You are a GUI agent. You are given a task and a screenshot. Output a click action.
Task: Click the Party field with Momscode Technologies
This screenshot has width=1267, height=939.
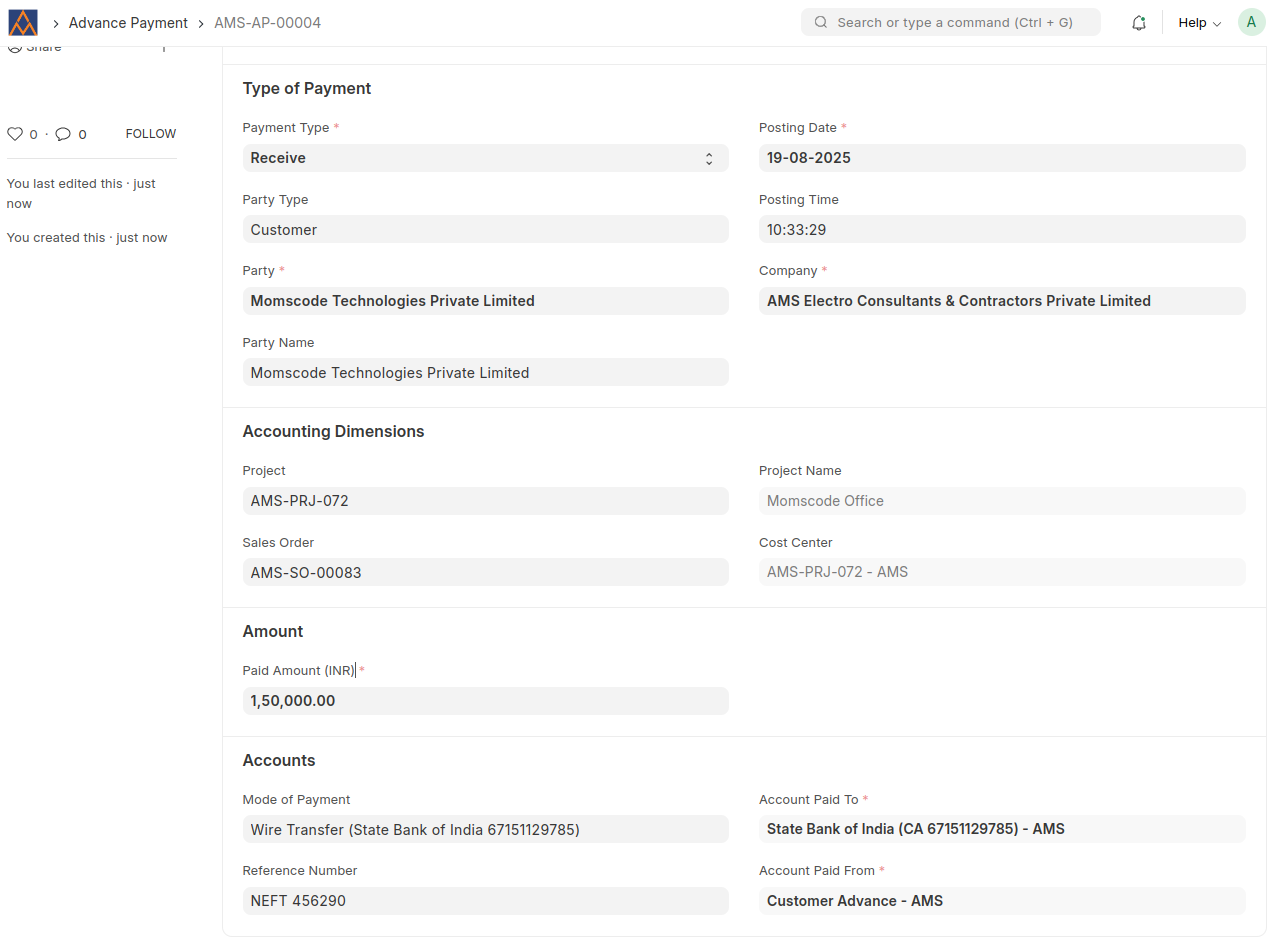point(485,301)
